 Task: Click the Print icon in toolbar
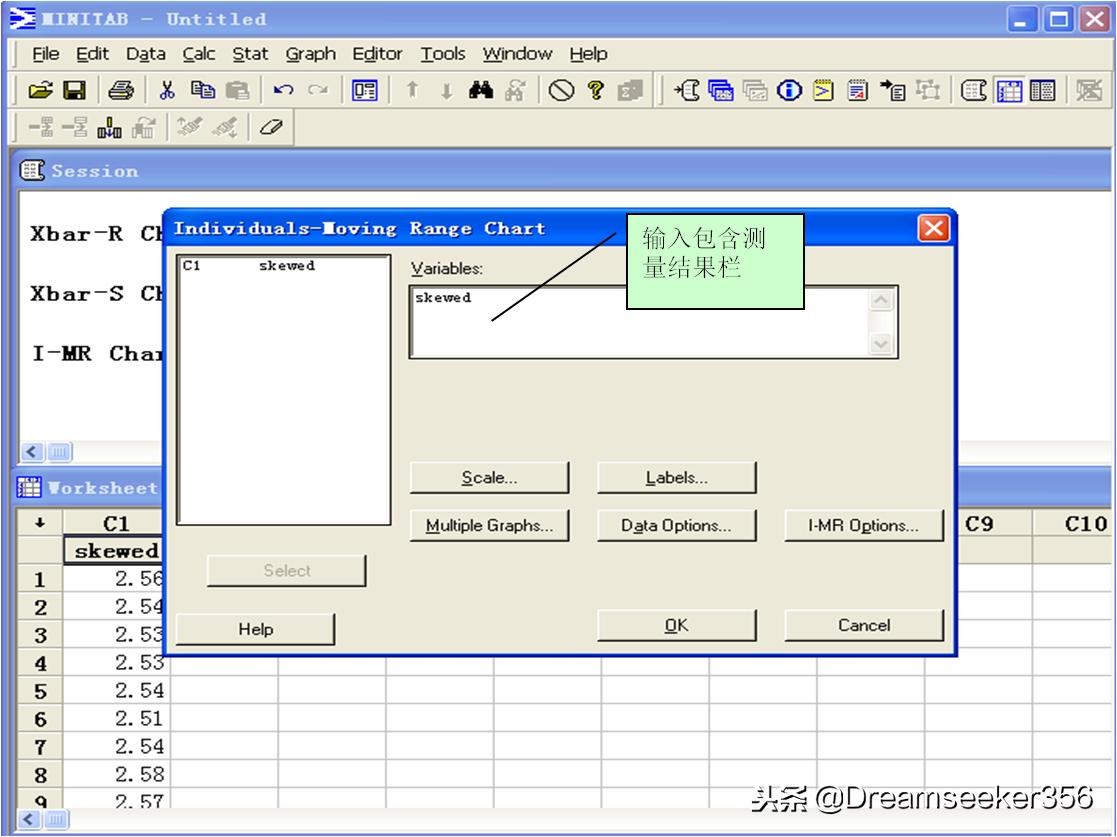point(121,90)
